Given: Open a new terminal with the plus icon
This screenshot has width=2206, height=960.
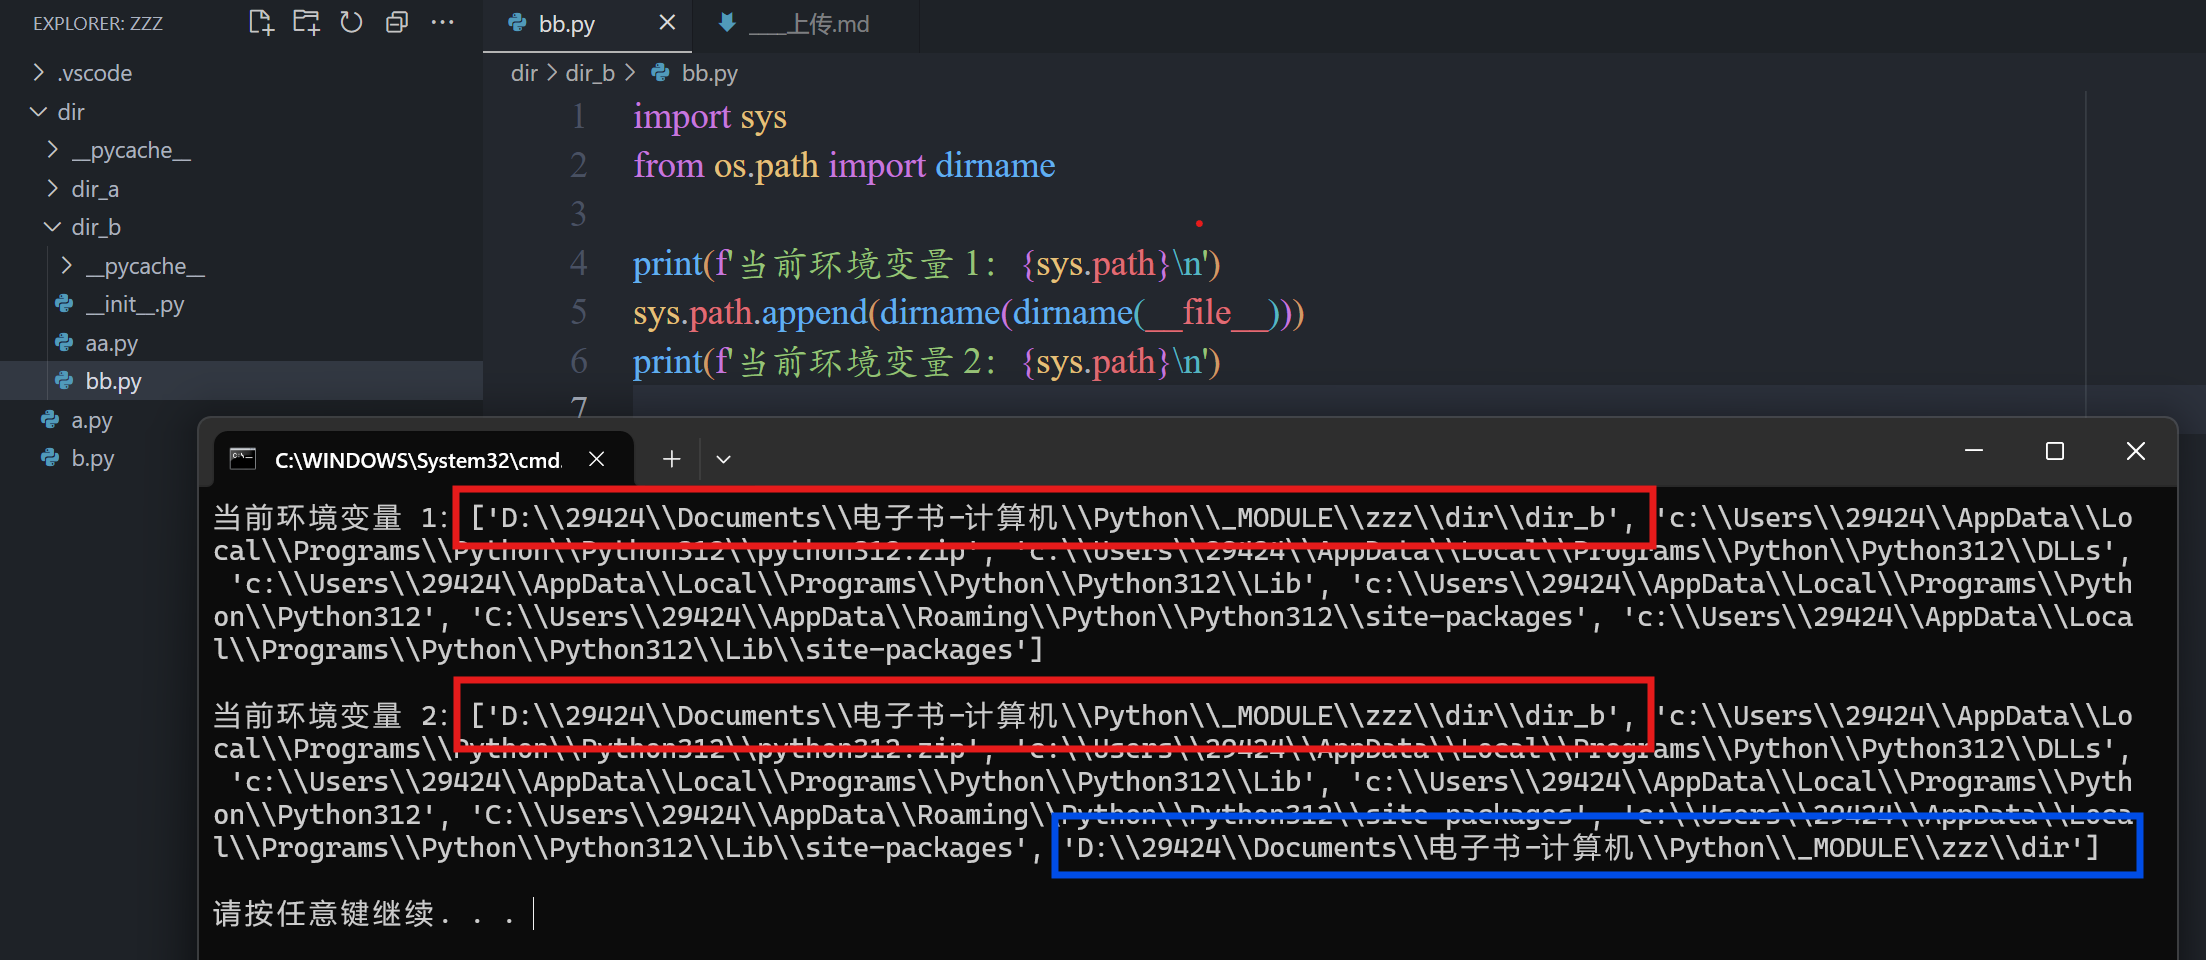Looking at the screenshot, I should [671, 458].
